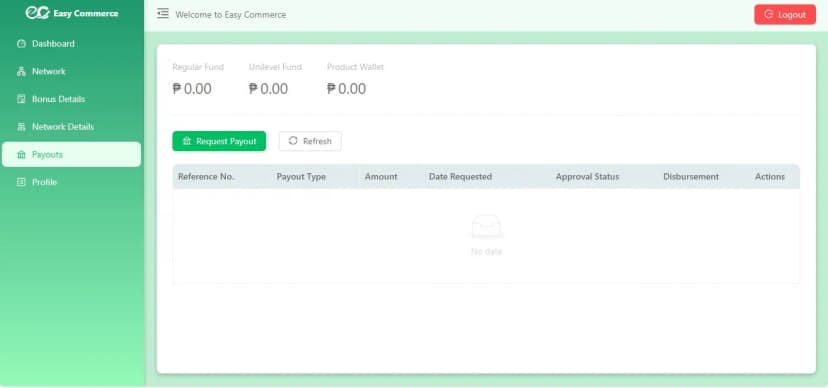Viewport: 828px width, 388px height.
Task: Click the Request Payout button
Action: tap(219, 141)
